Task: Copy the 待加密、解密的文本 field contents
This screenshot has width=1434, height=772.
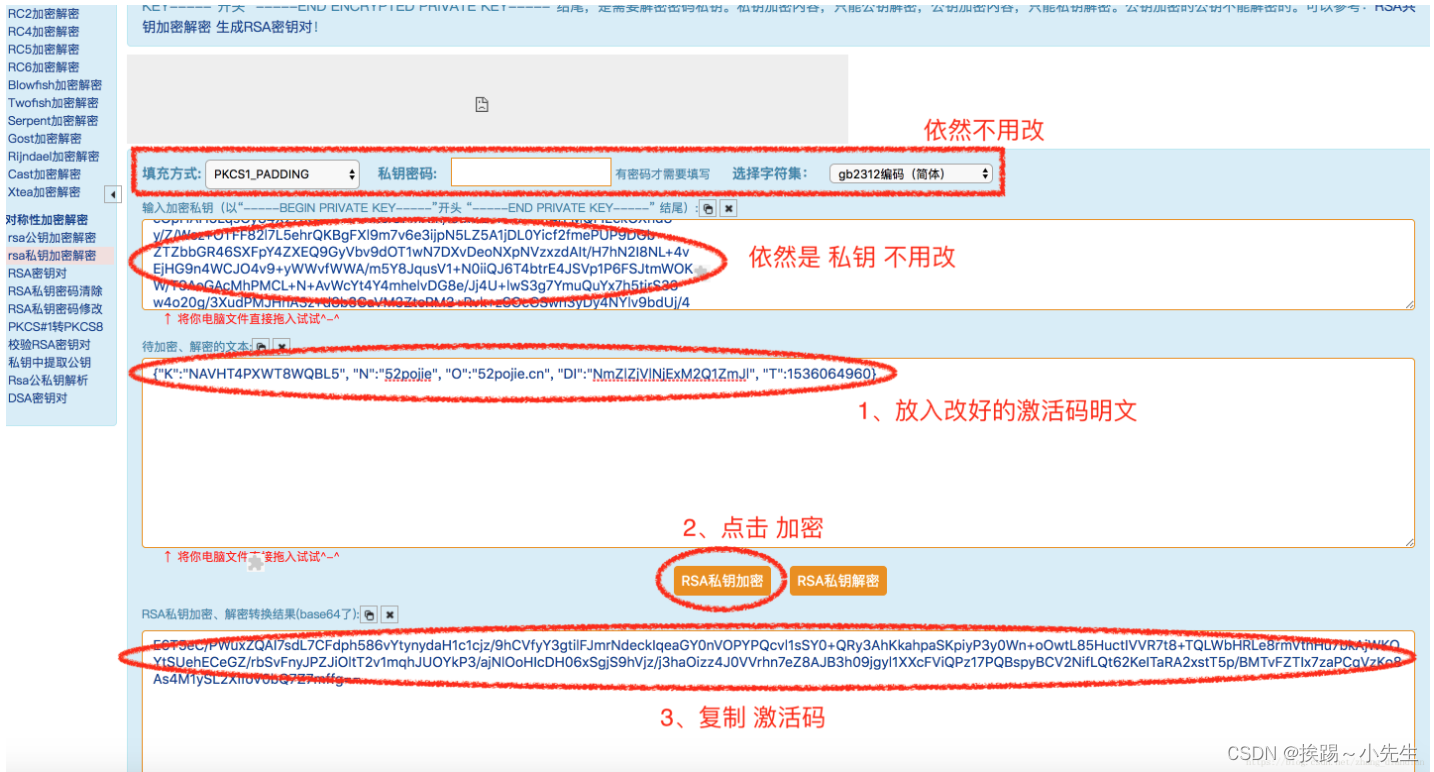Action: [261, 346]
